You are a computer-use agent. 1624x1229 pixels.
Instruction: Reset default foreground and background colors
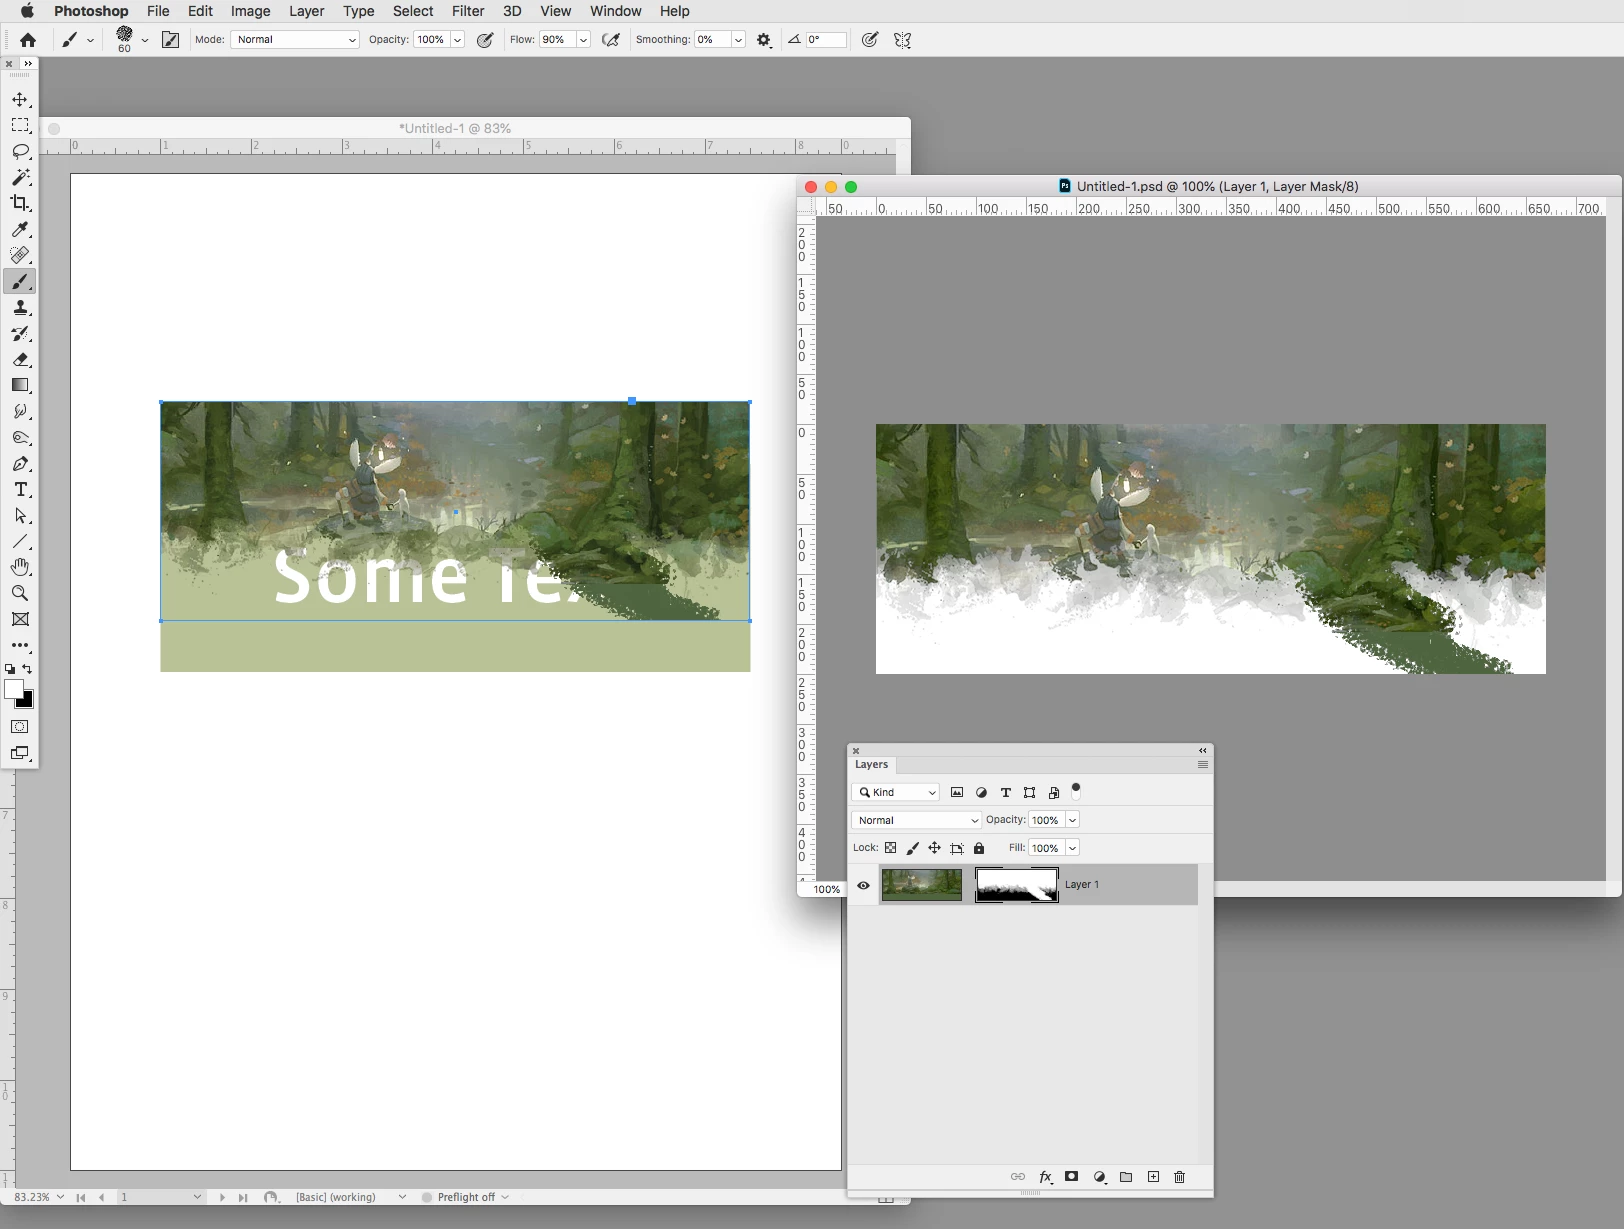(x=10, y=669)
